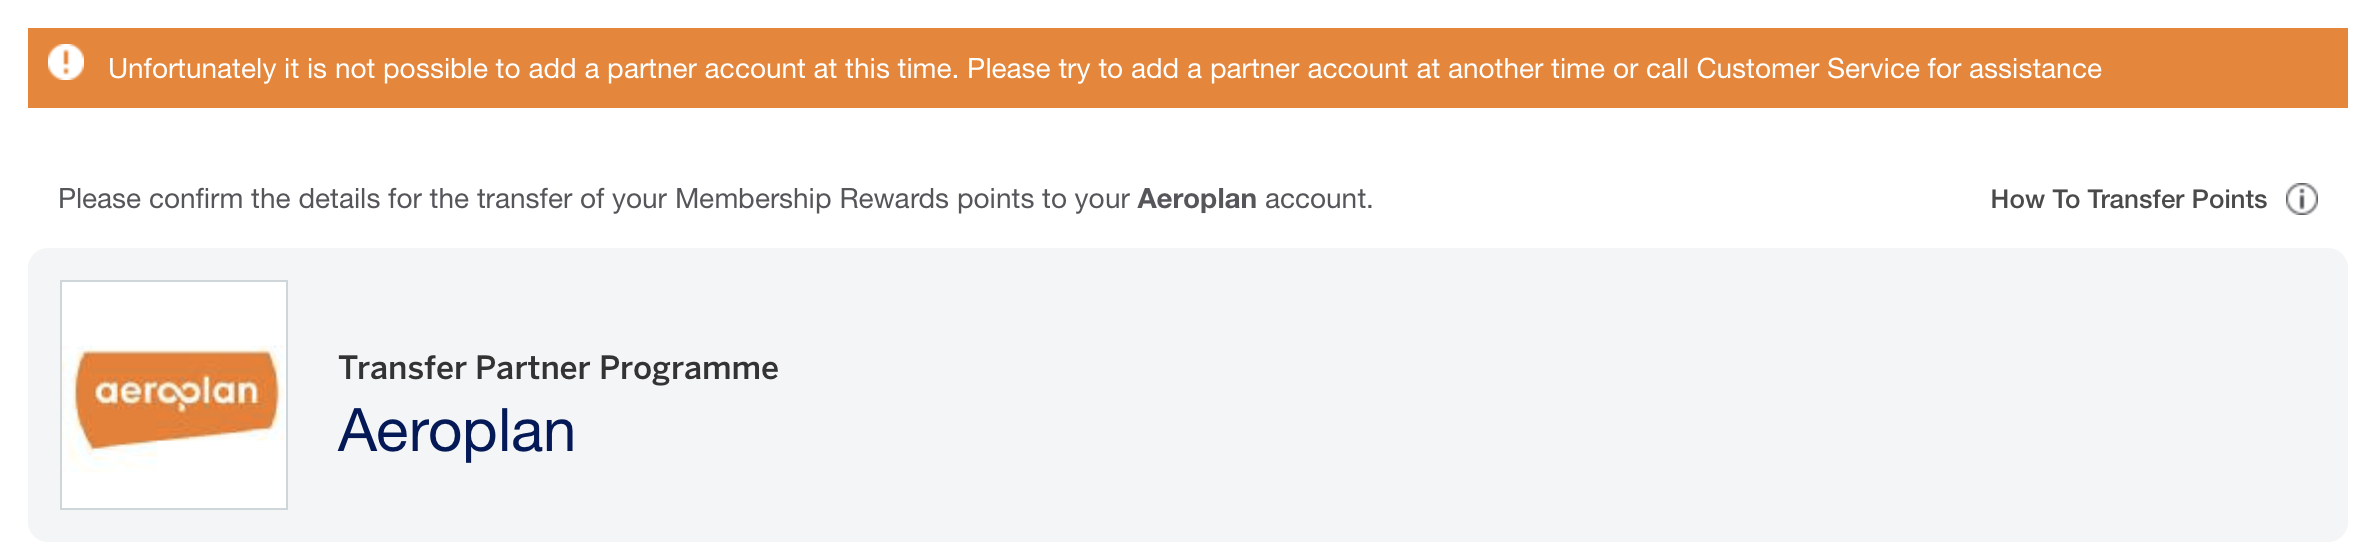Click the blue Aeroplan programme heading
Viewport: 2378px width, 560px height.
tap(456, 432)
